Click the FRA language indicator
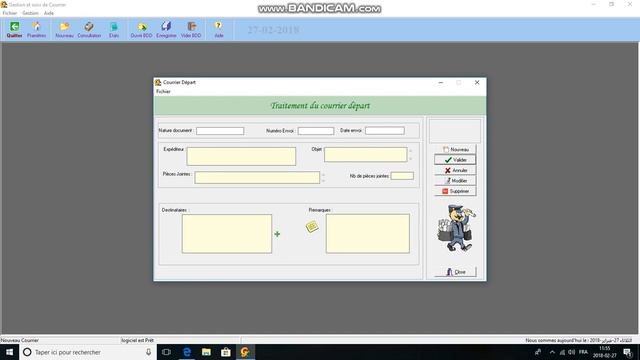This screenshot has height=360, width=640. (583, 352)
